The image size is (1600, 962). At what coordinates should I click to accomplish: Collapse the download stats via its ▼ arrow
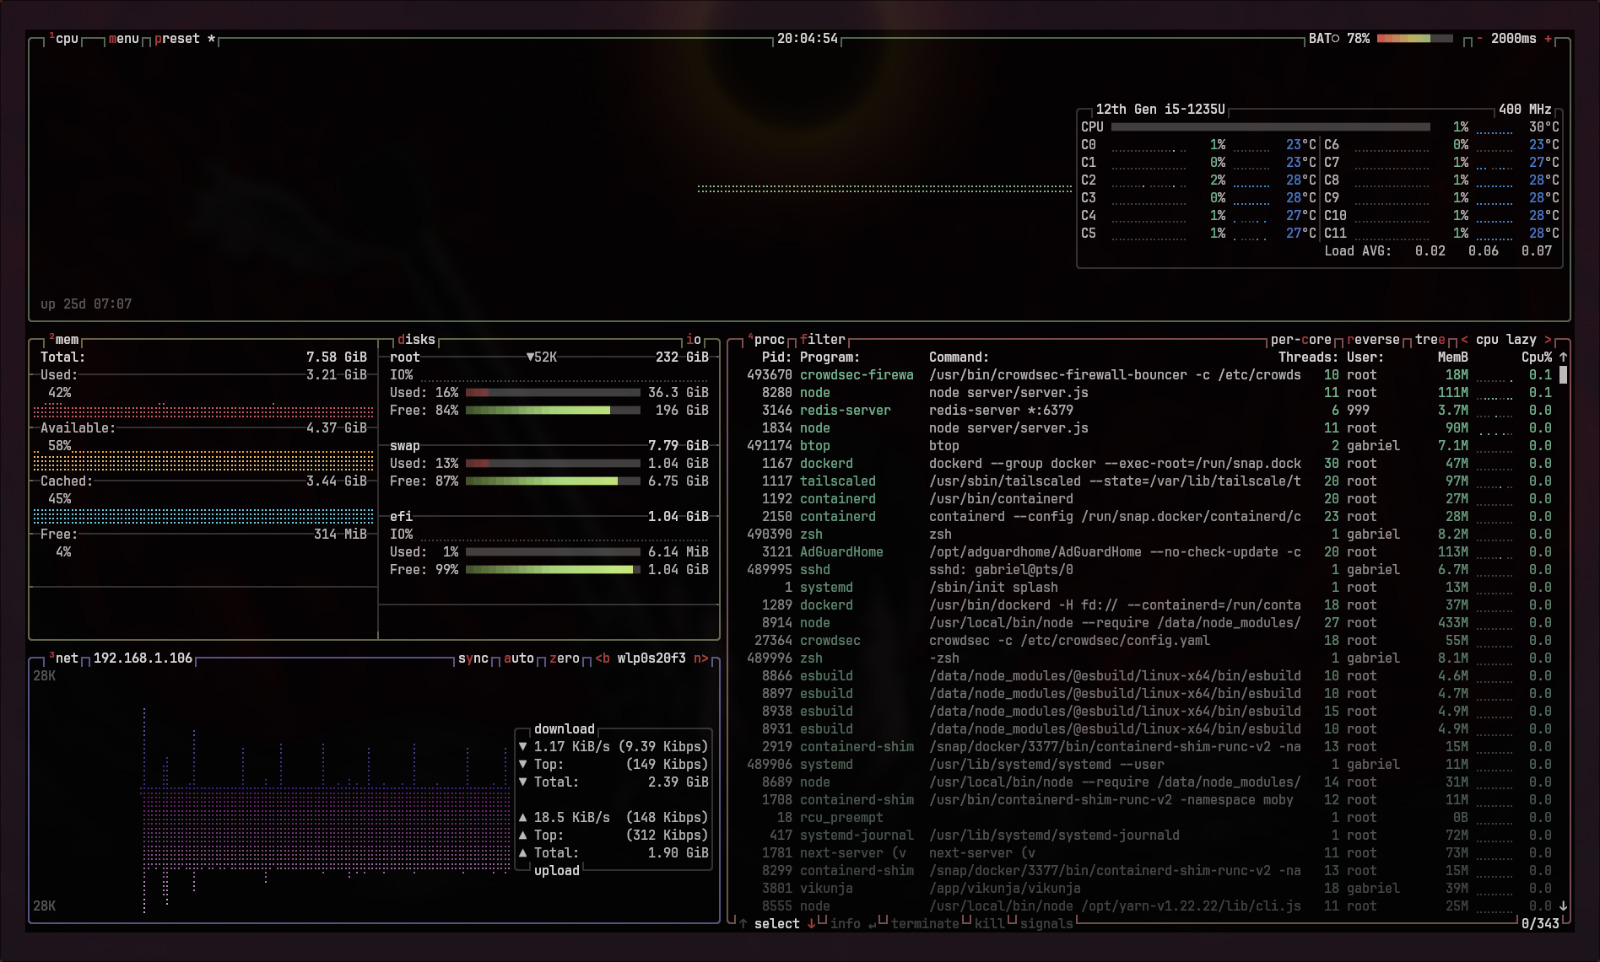(524, 746)
